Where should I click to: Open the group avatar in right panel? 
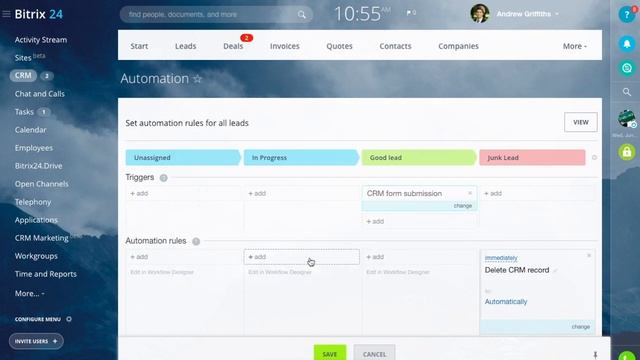(626, 119)
